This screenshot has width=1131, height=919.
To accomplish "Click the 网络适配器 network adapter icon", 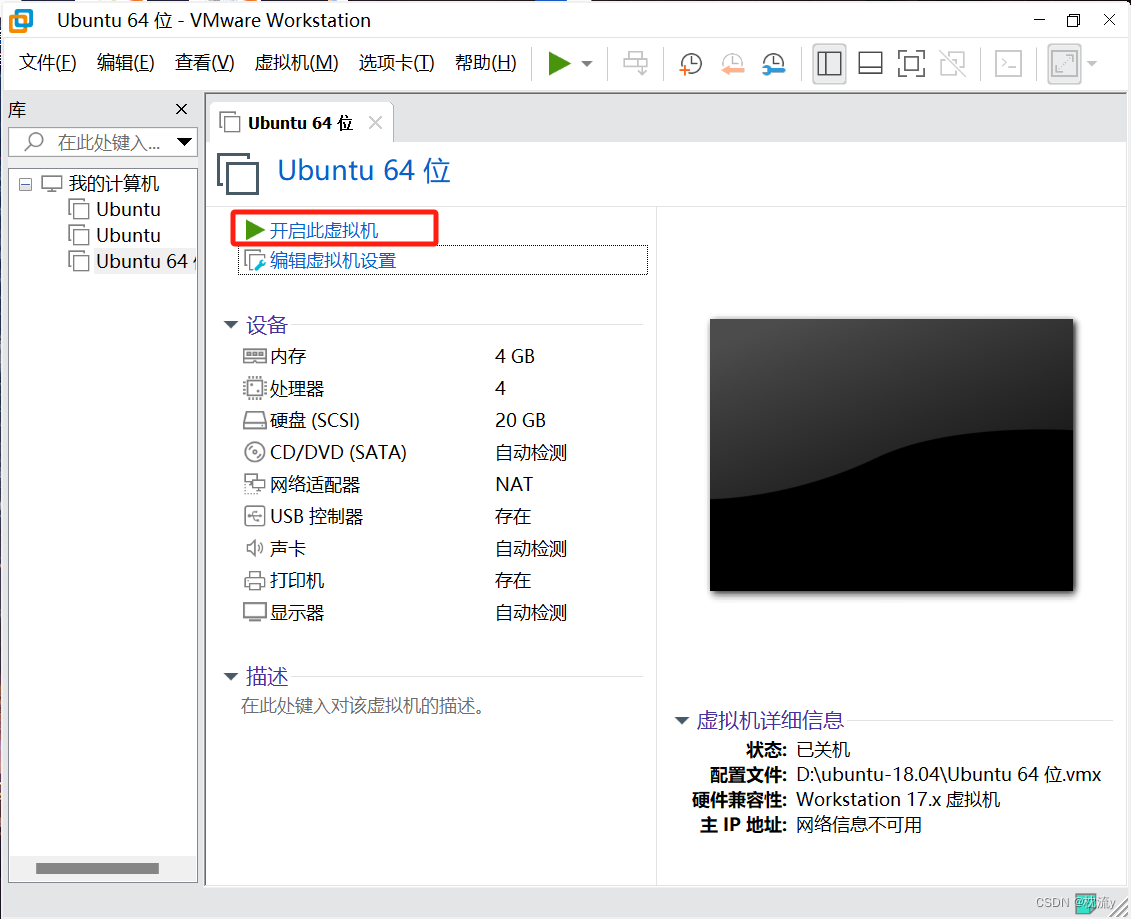I will [x=255, y=484].
